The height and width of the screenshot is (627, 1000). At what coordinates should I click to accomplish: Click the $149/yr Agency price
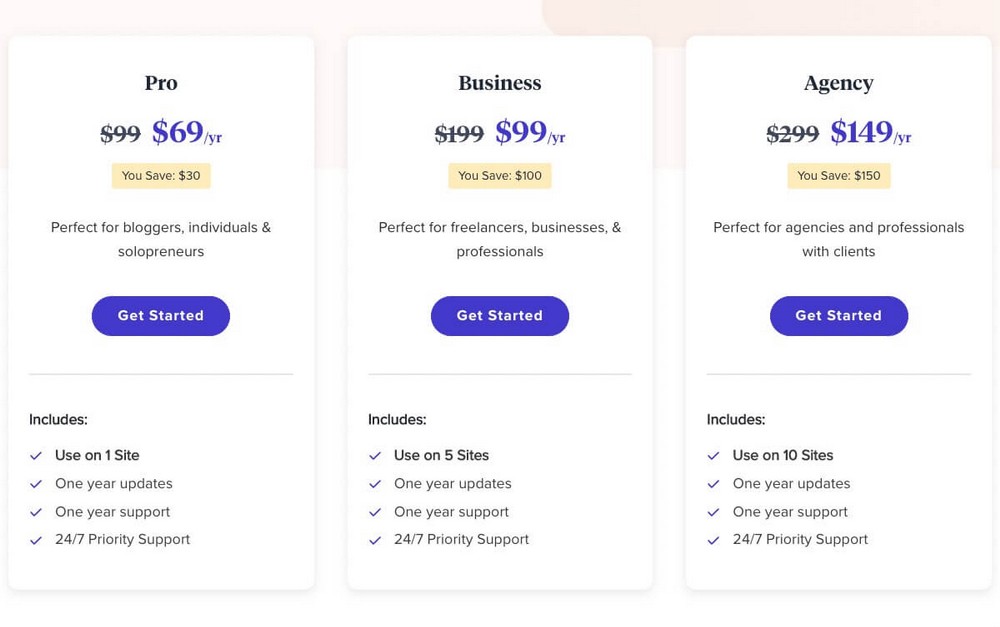point(870,132)
